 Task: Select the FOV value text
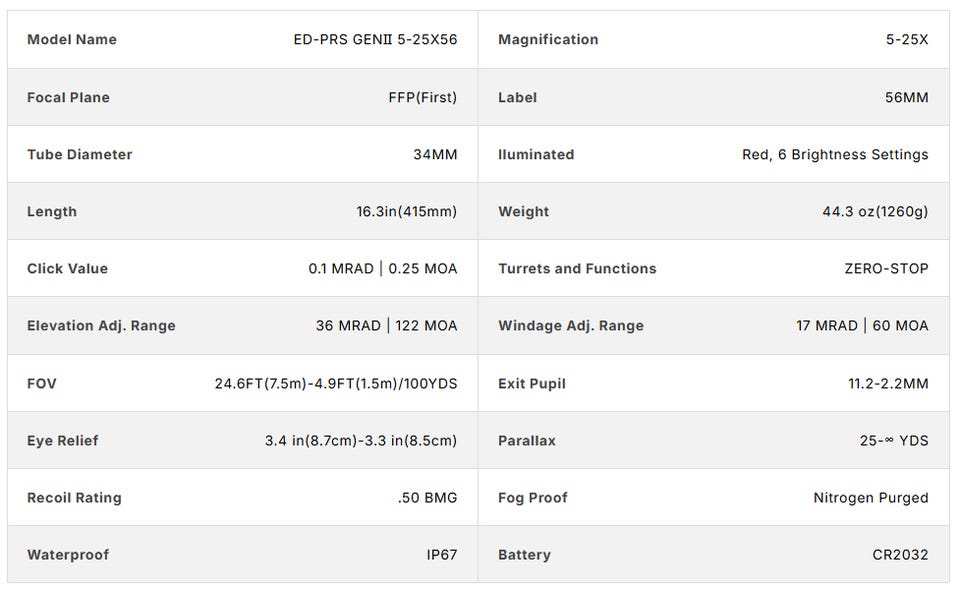coord(336,383)
